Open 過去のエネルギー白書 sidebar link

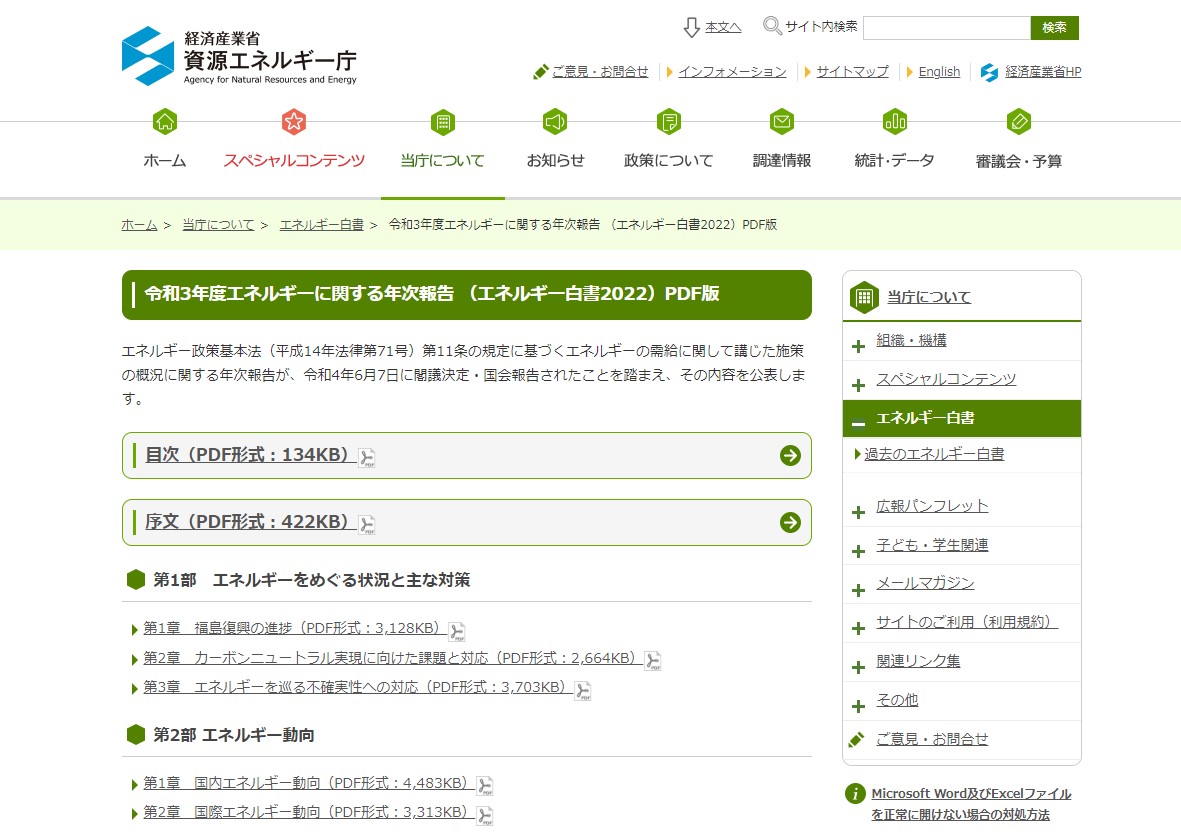coord(934,454)
